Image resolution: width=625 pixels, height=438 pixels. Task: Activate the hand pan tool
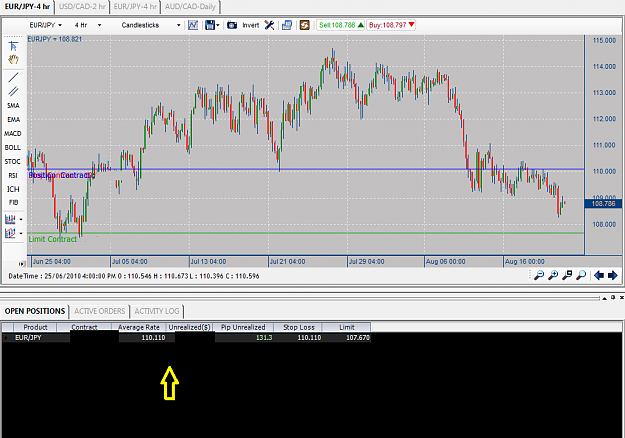pyautogui.click(x=13, y=60)
